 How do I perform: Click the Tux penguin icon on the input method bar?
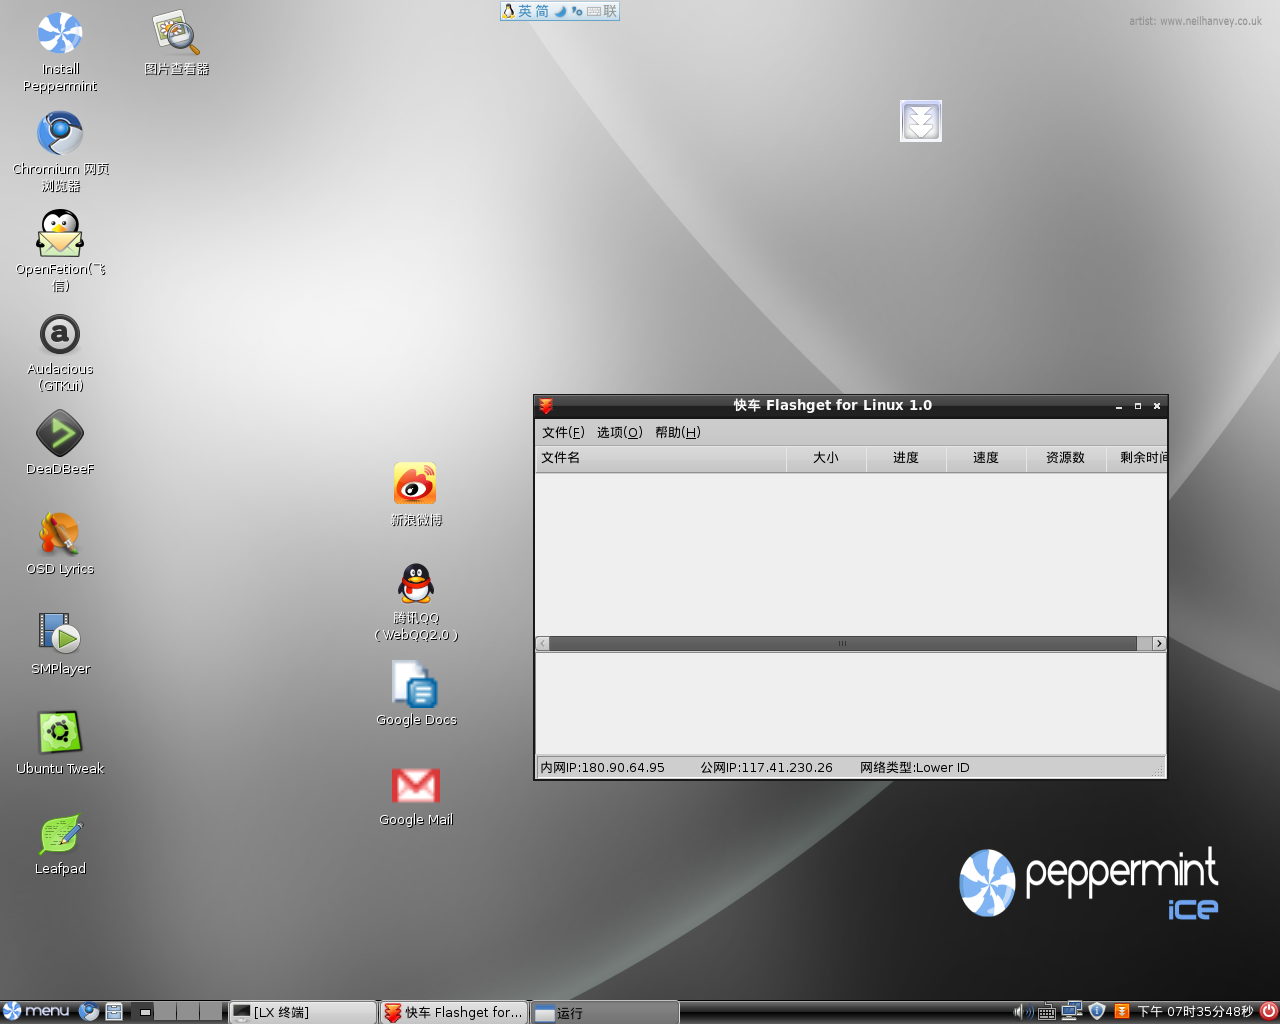[509, 11]
